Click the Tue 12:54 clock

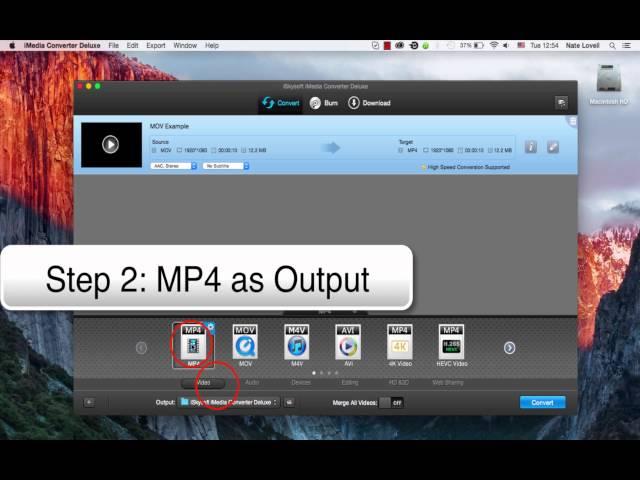click(x=544, y=45)
